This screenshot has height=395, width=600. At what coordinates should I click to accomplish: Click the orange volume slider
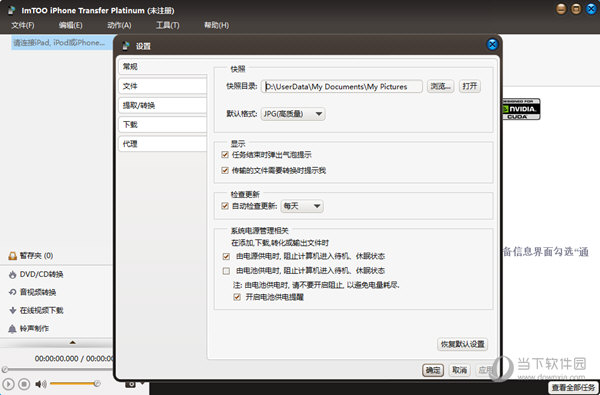75,383
